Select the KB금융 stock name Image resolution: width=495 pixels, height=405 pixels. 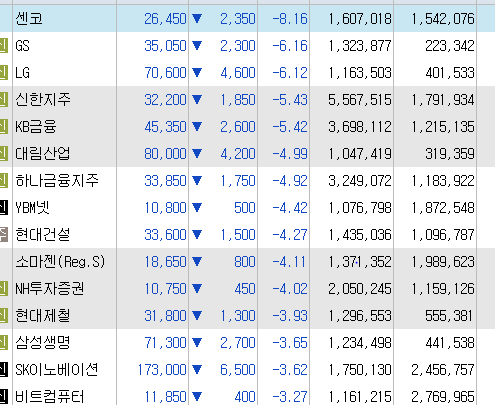36,127
